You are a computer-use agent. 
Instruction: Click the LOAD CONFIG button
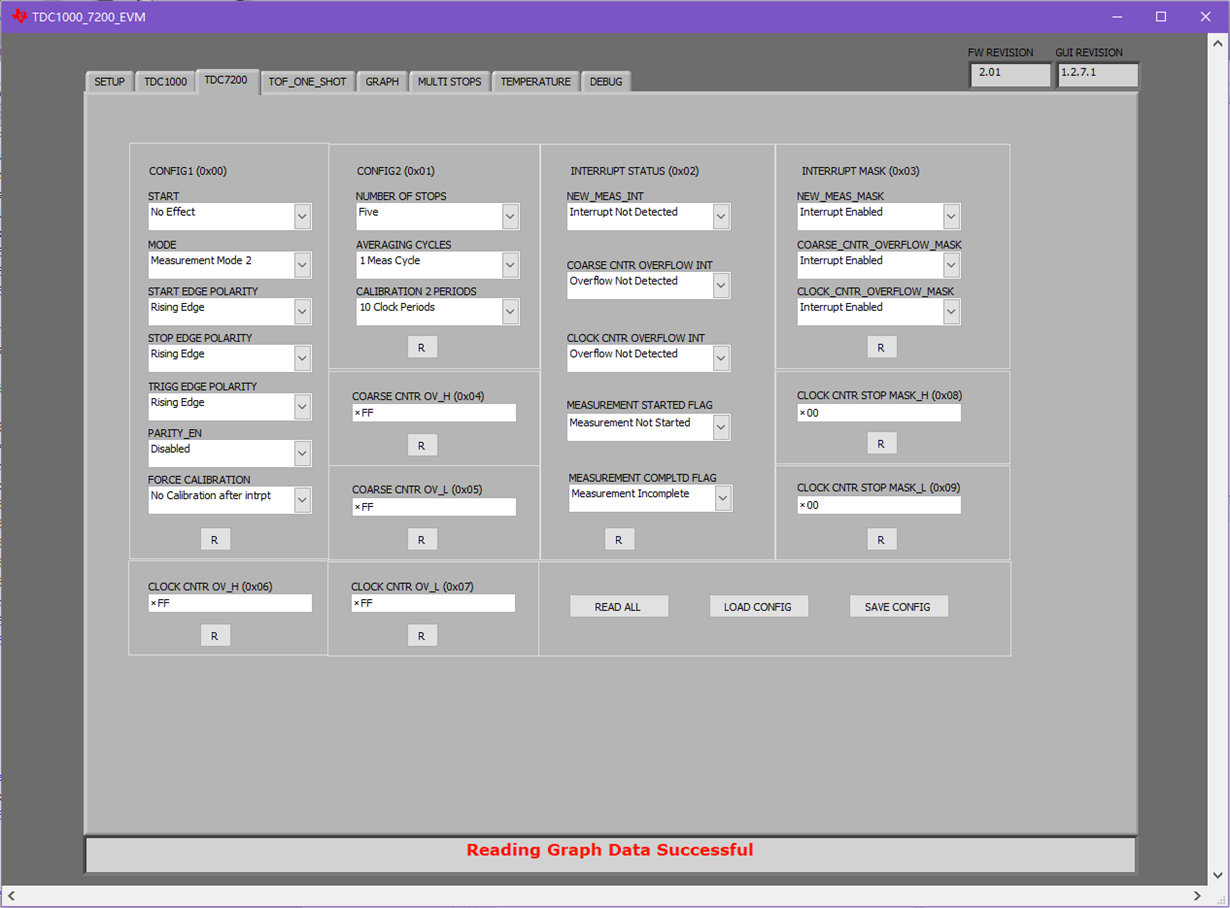click(x=758, y=607)
